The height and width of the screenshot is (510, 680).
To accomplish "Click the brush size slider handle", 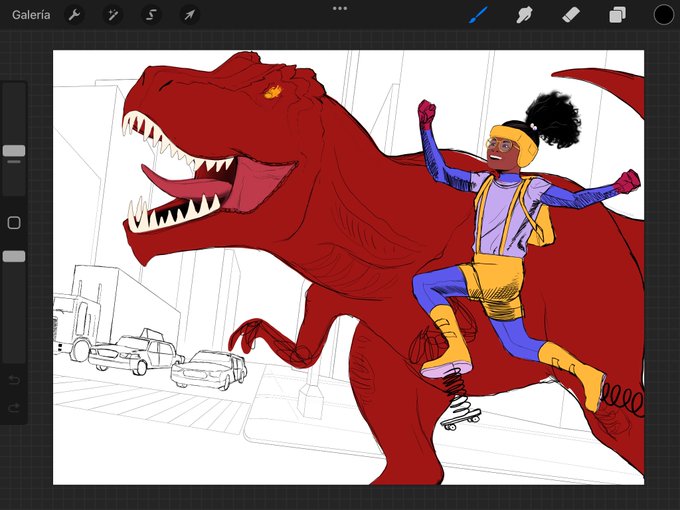I will (x=14, y=152).
